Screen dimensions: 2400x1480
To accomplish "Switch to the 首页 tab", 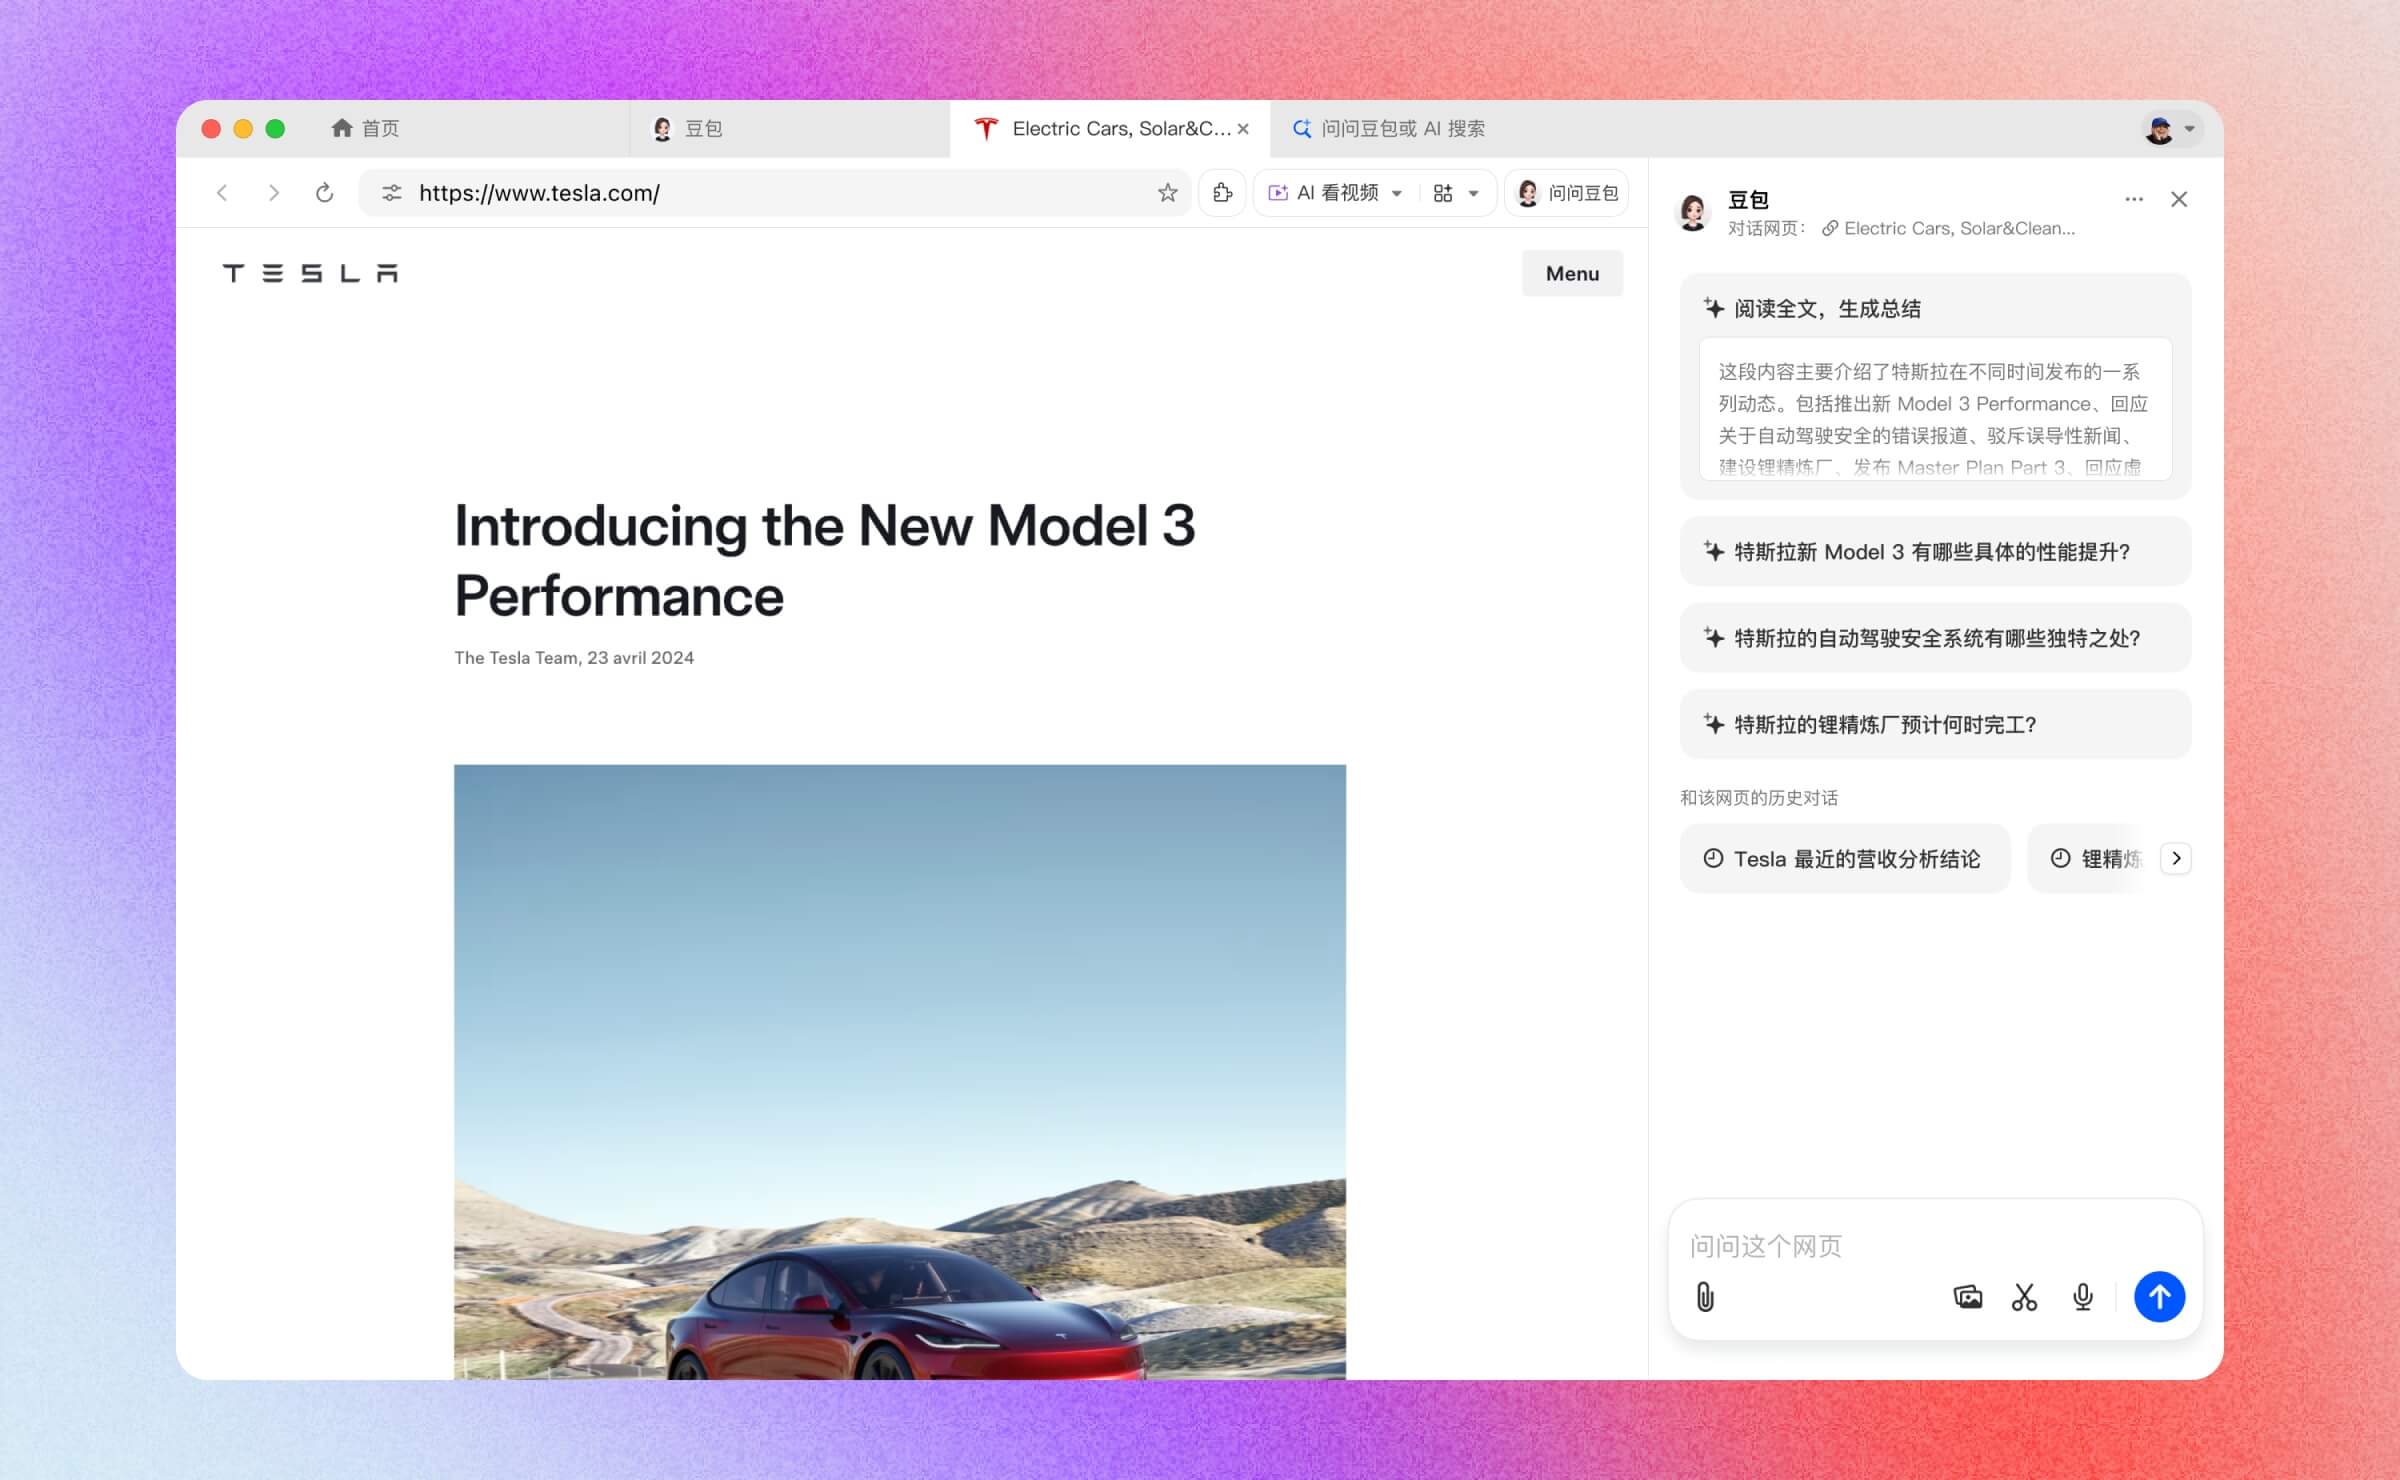I will pos(366,129).
